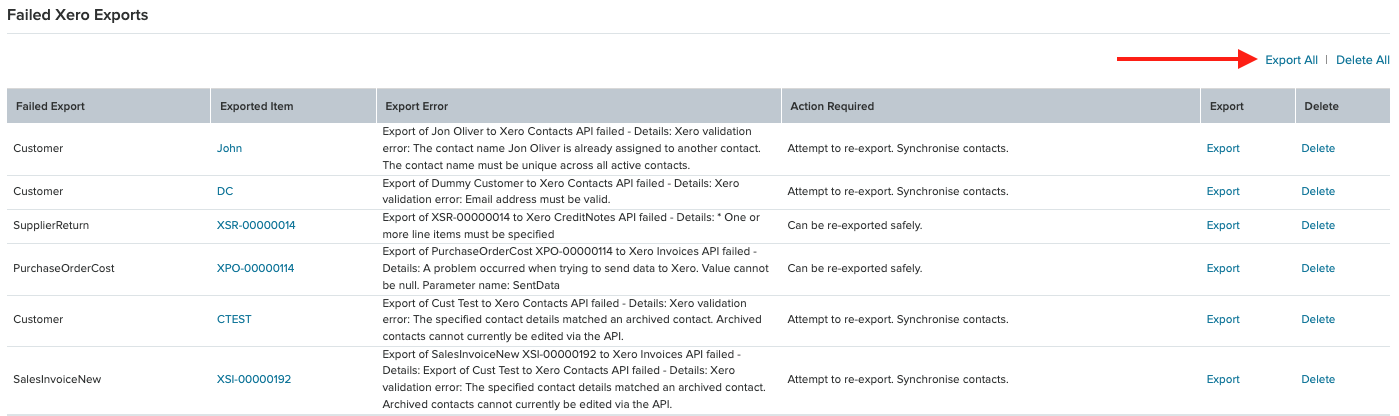Select SalesInvoiceNew XSI-00000192 error text

pos(574,379)
